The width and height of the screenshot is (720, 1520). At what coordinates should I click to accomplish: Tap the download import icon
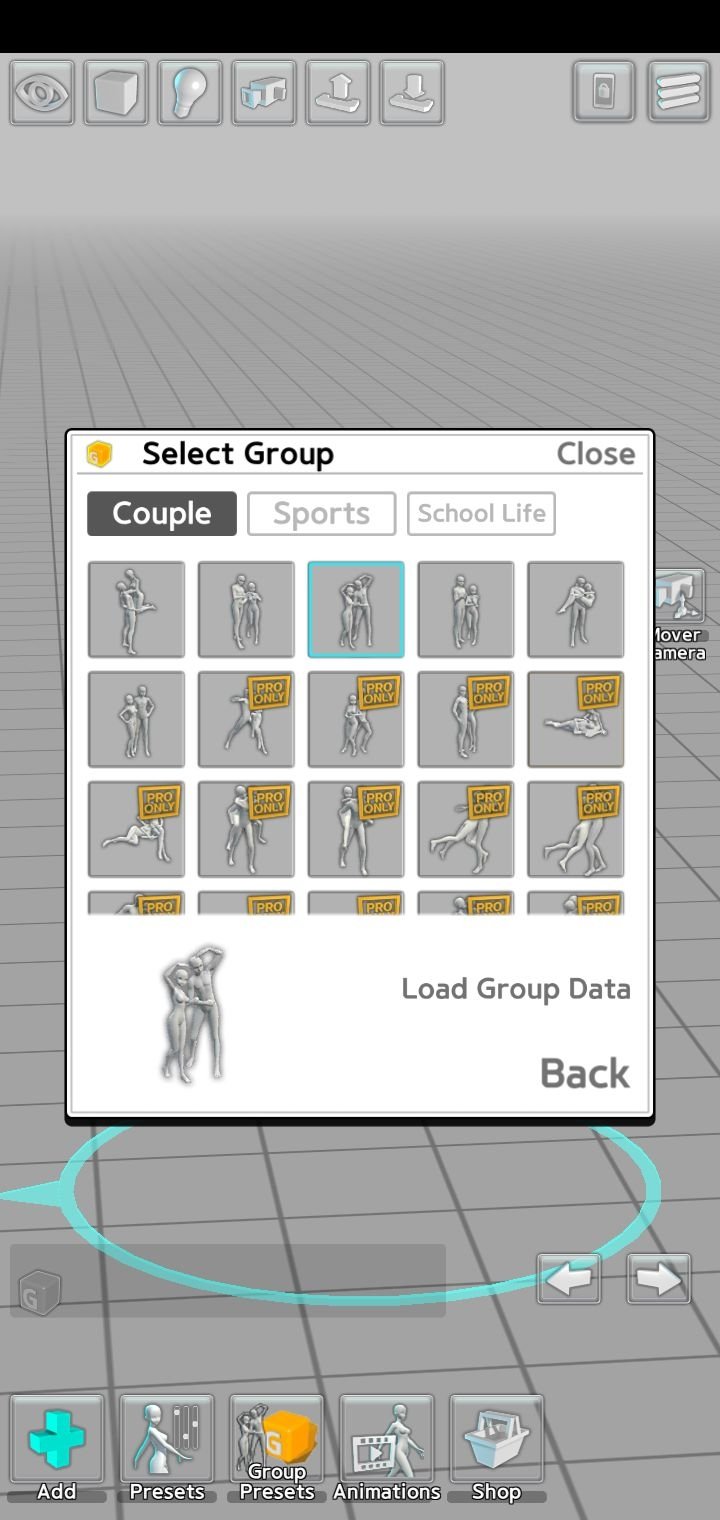pyautogui.click(x=412, y=93)
